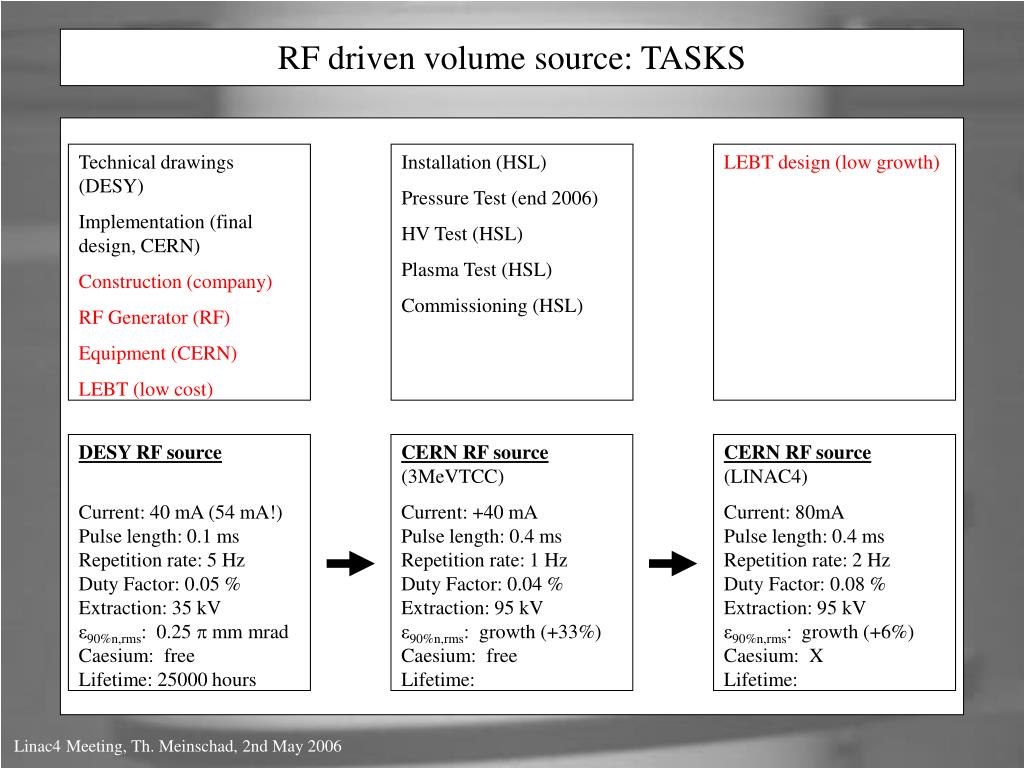Select 'HV Test (HSL)' entry

[462, 234]
